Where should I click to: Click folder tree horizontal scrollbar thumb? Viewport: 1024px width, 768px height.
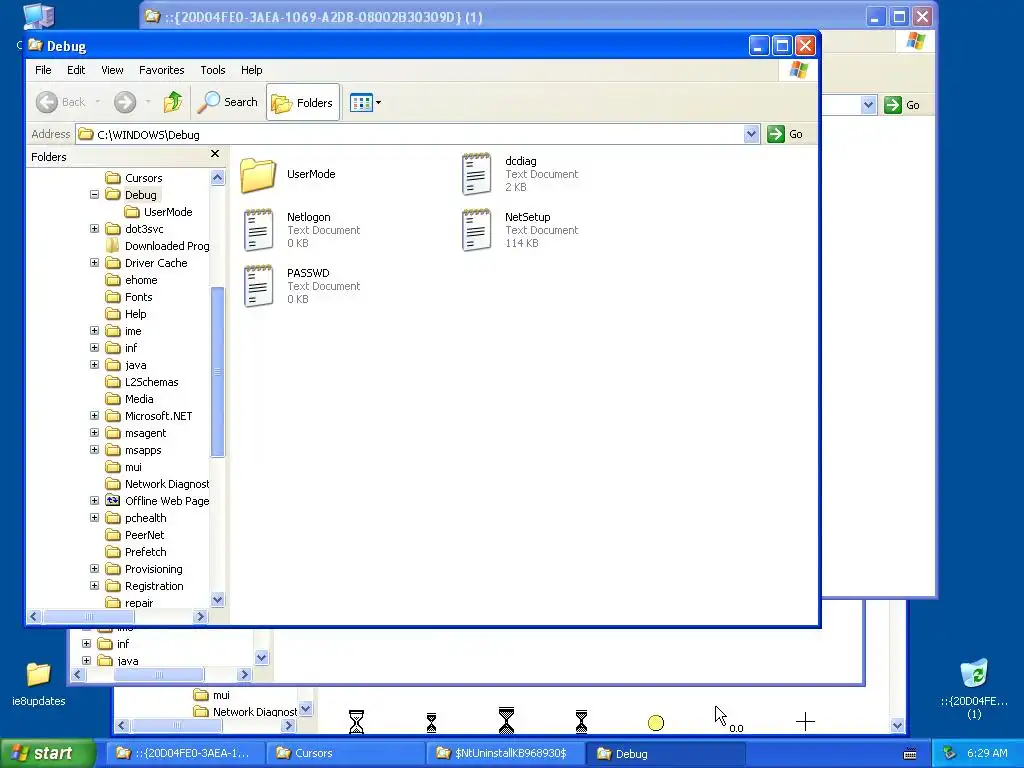click(88, 616)
